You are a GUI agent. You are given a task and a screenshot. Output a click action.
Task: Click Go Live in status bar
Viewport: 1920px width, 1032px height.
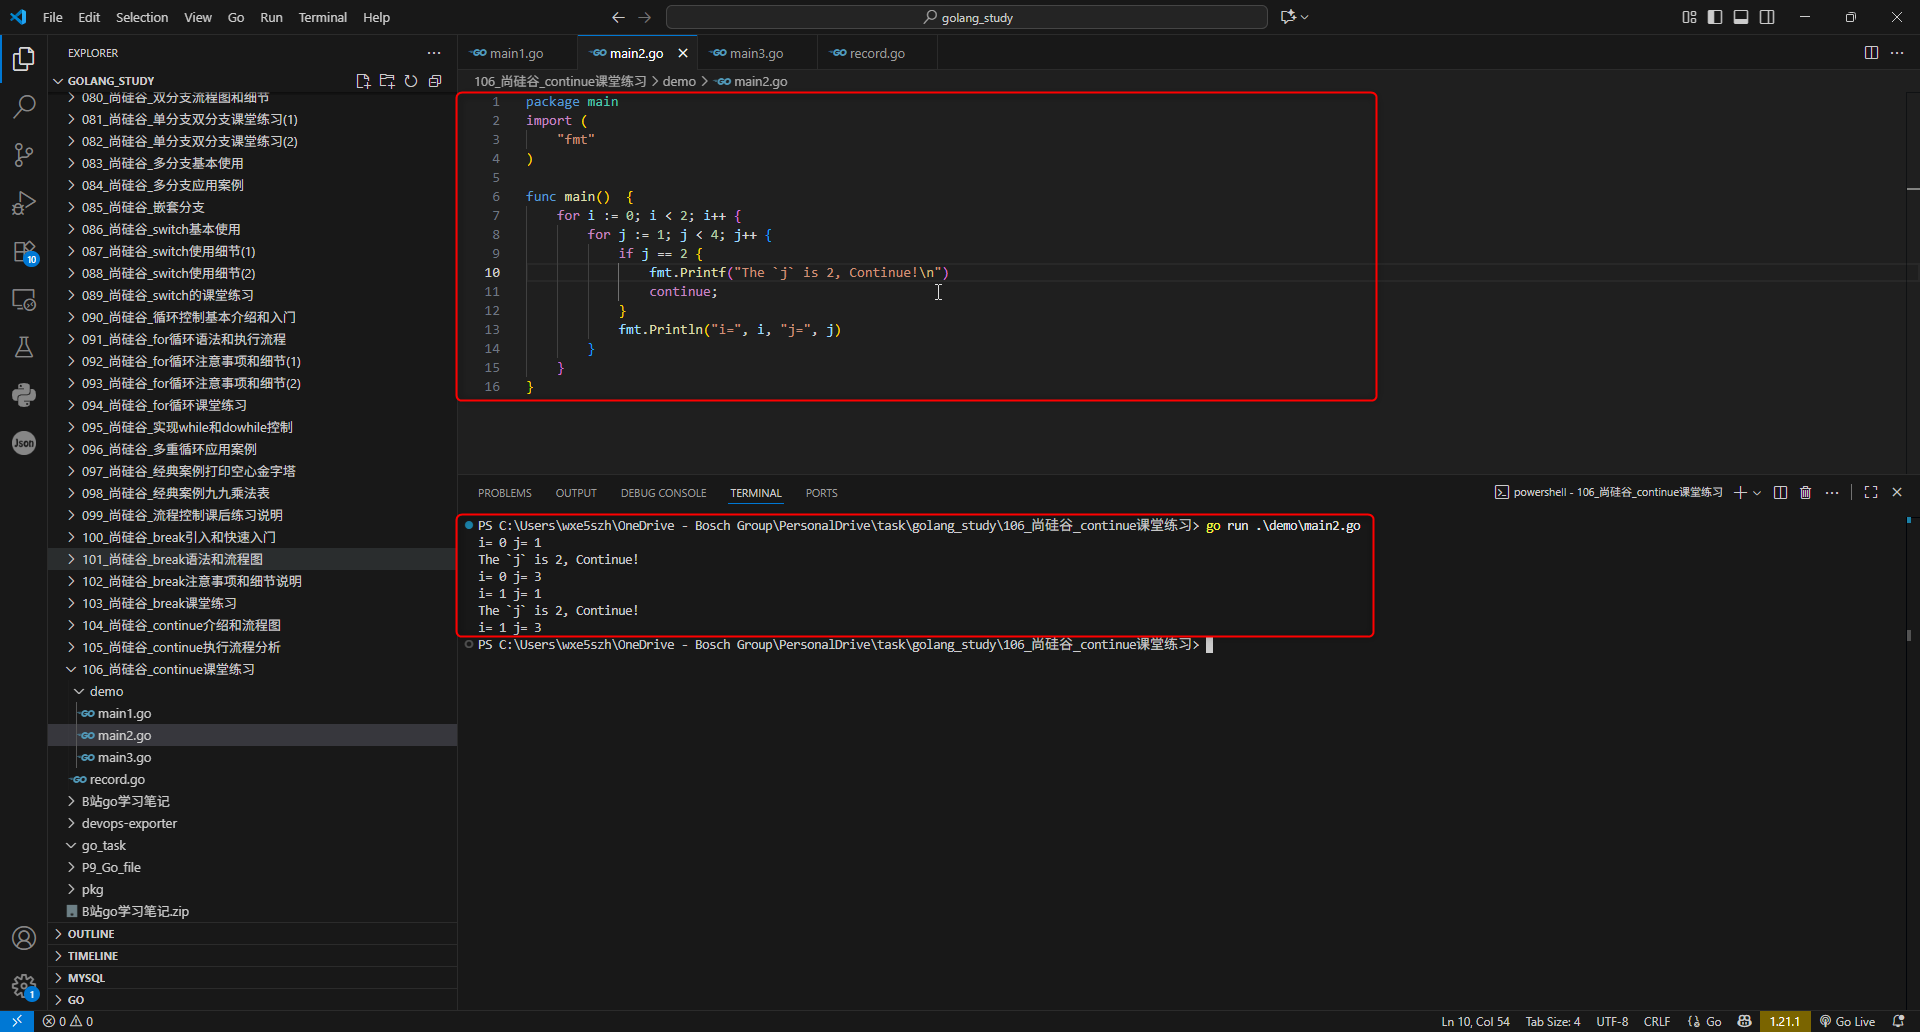coord(1847,1021)
